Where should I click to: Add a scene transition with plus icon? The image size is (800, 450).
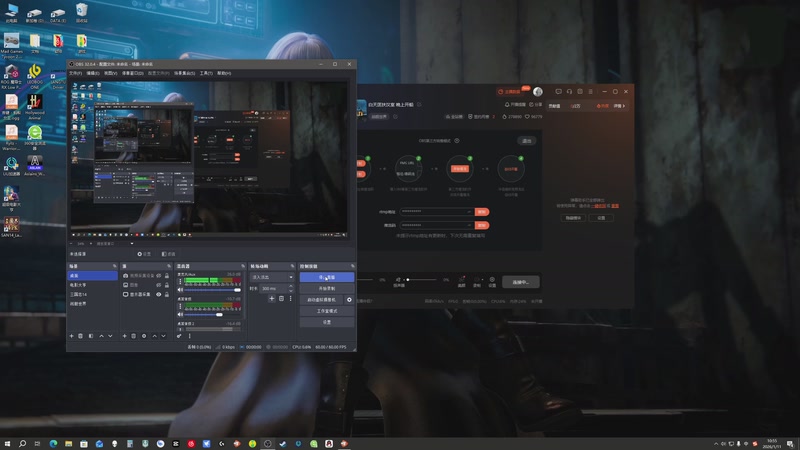tap(271, 298)
